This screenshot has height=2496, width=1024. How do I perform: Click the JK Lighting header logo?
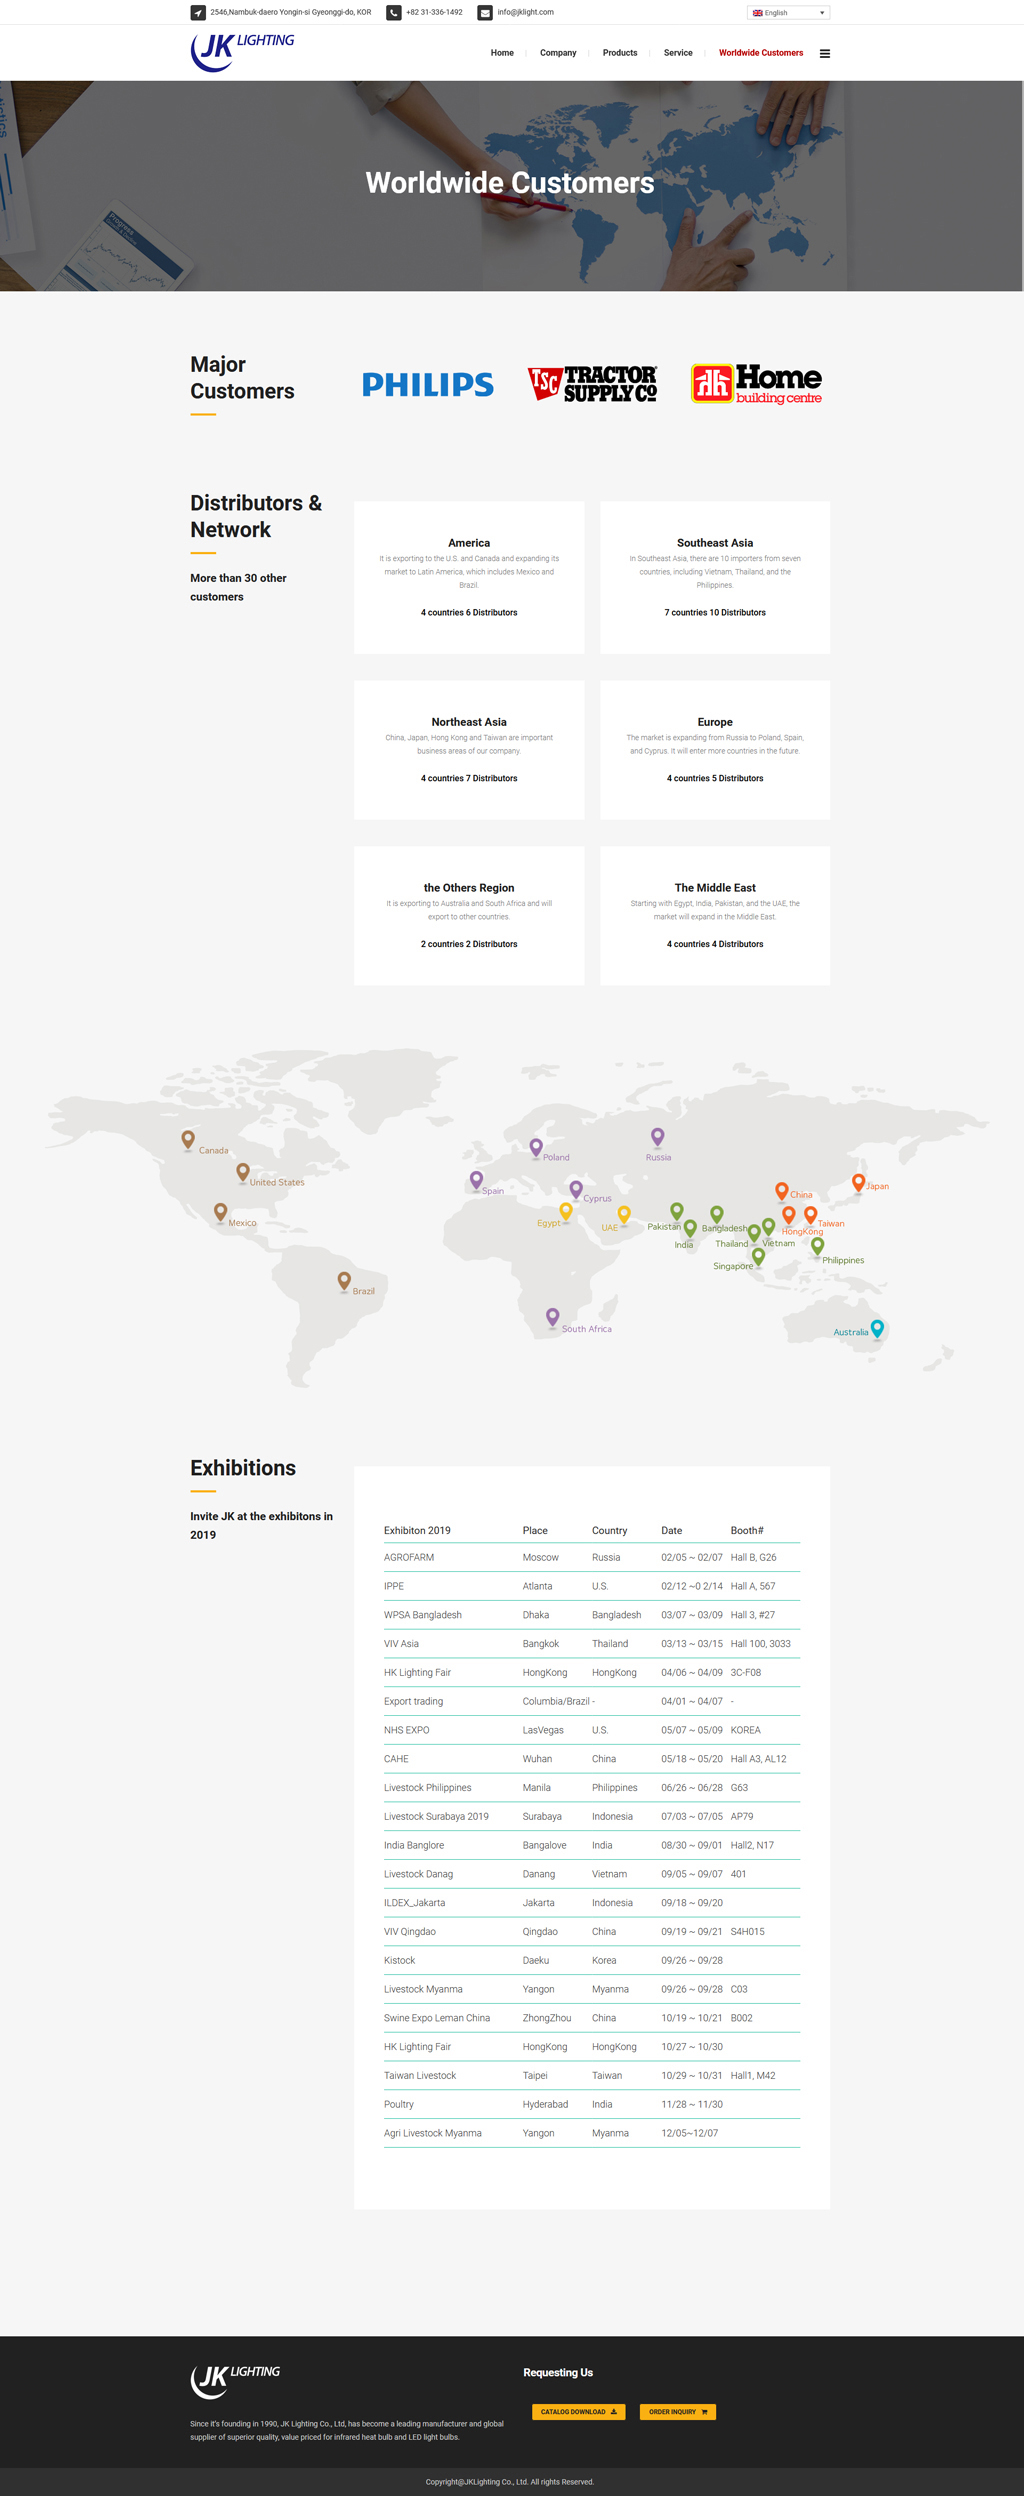(x=242, y=52)
